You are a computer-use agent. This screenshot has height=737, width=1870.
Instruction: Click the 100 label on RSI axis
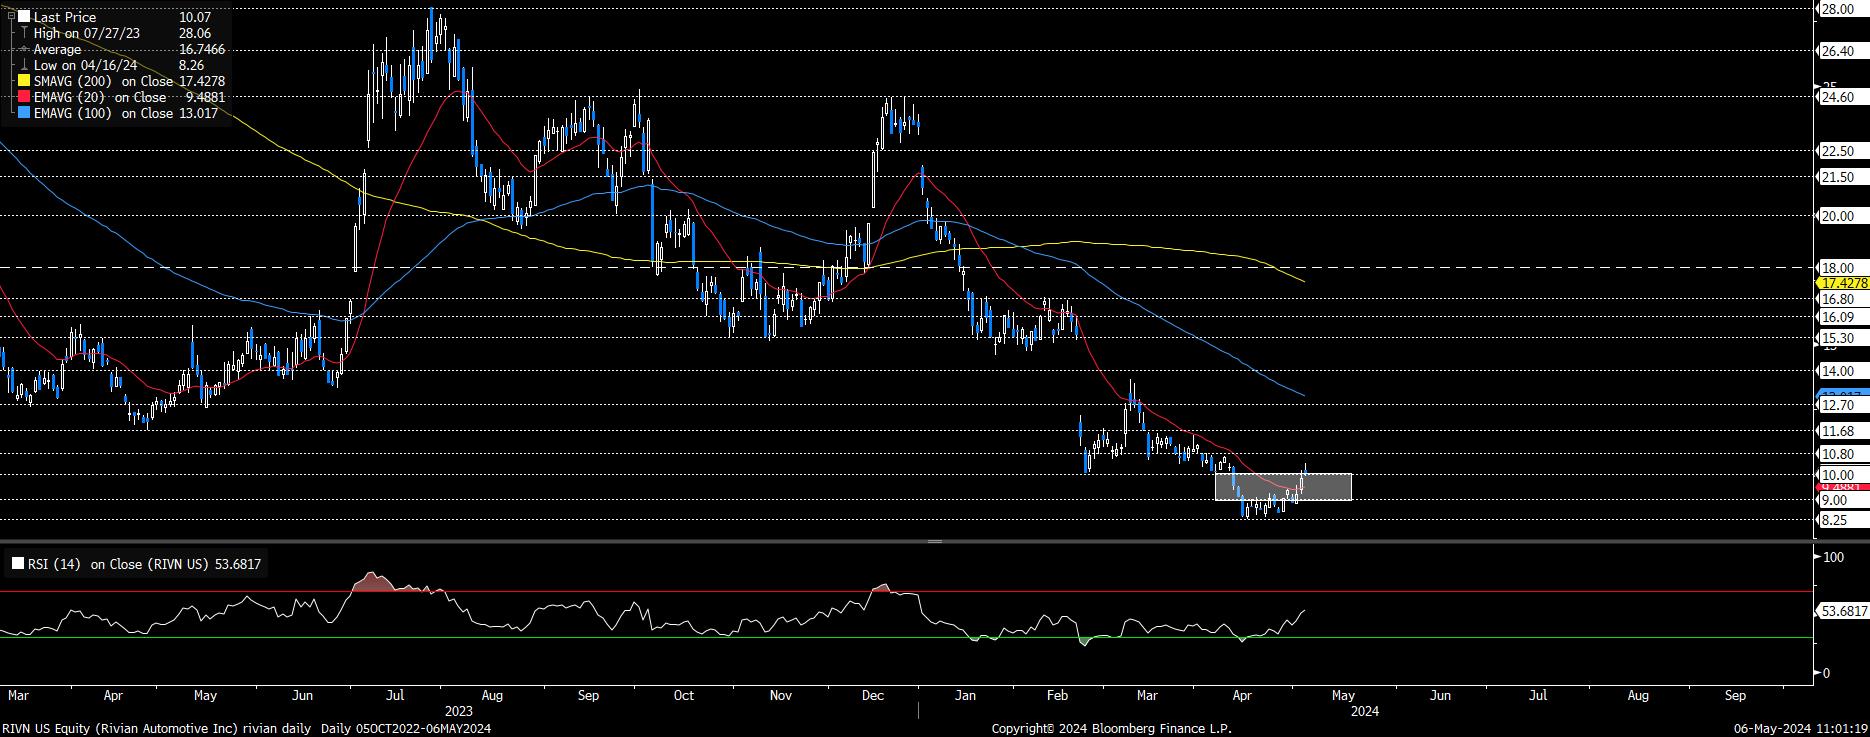coord(1833,557)
